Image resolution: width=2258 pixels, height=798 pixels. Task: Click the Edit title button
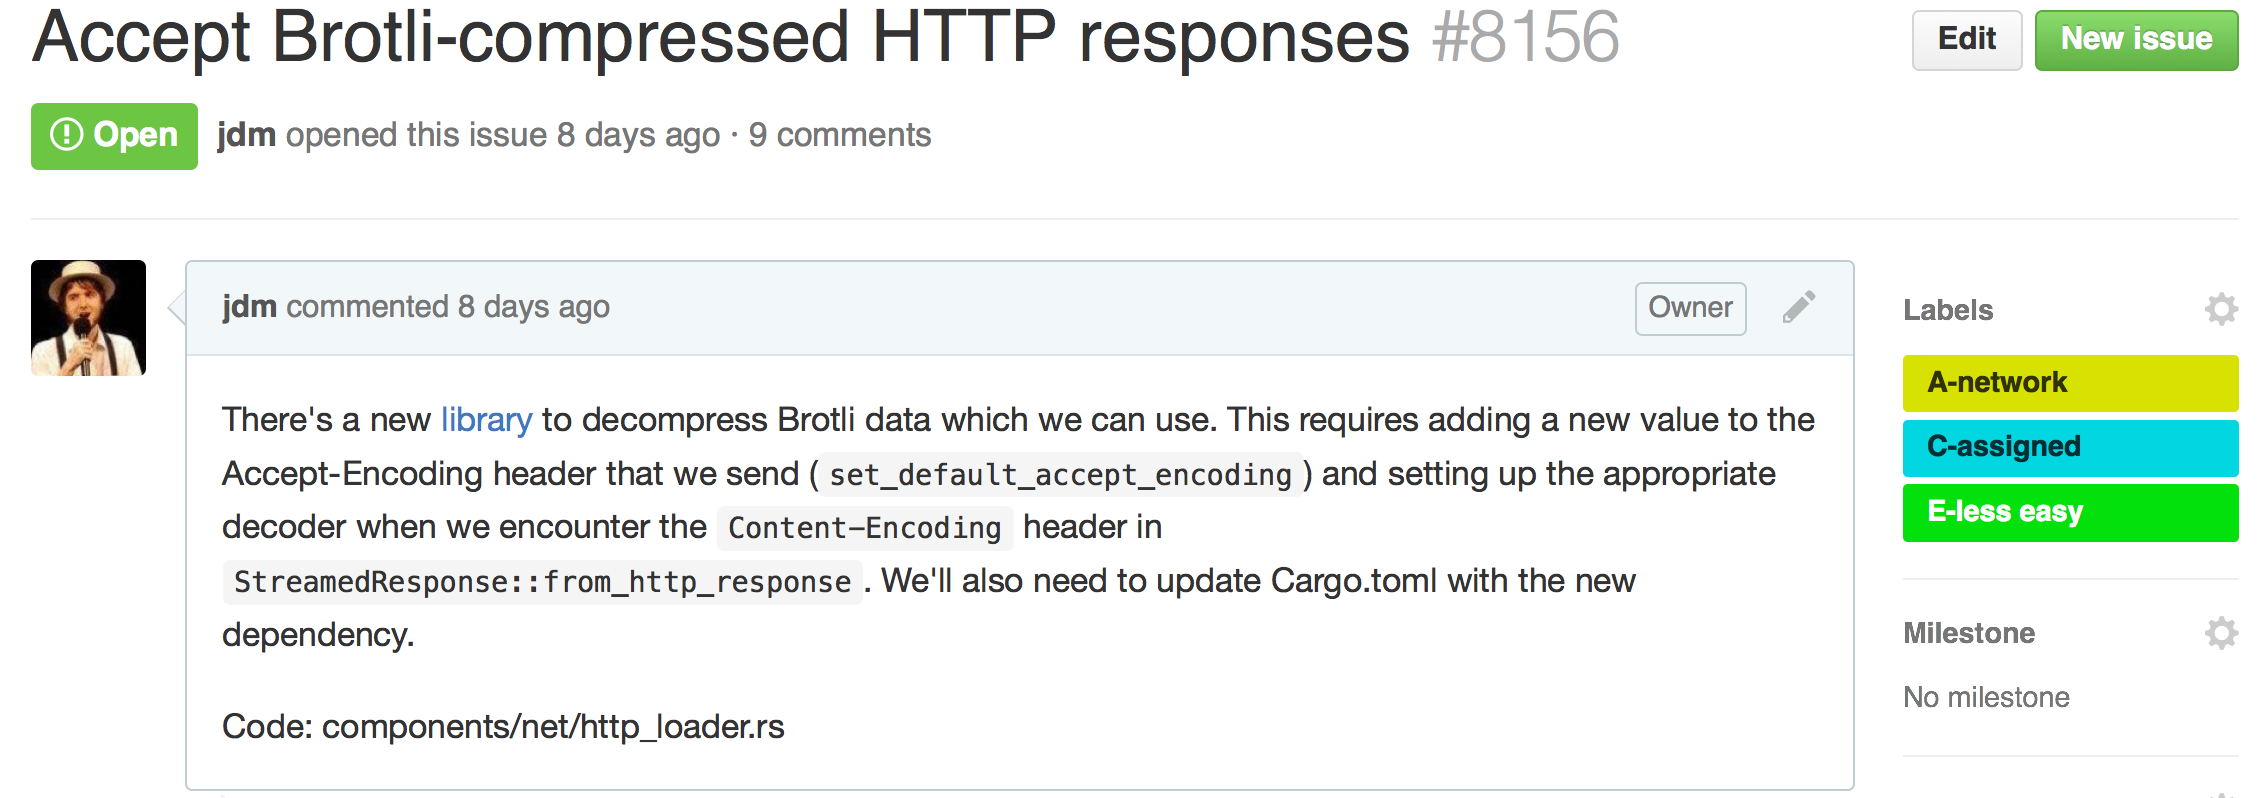click(1967, 40)
